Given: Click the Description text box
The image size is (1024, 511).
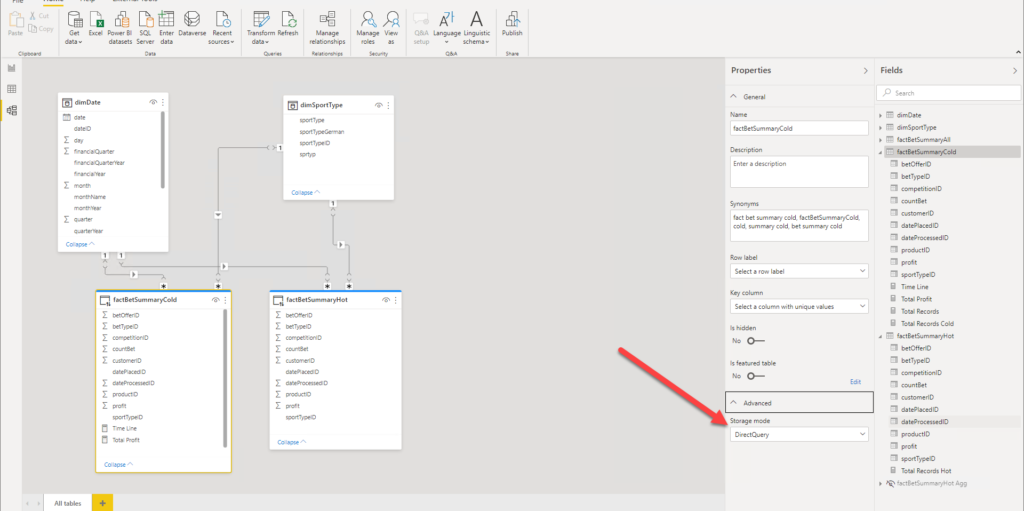Looking at the screenshot, I should click(799, 172).
